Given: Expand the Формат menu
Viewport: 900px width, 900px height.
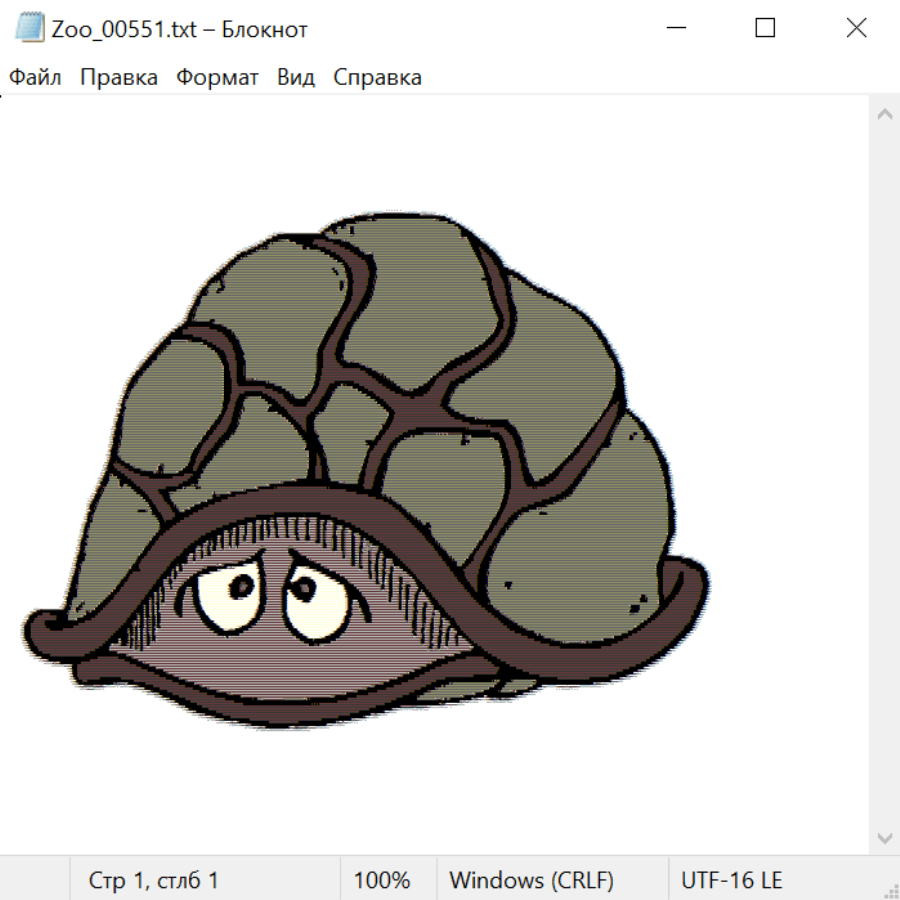Looking at the screenshot, I should 217,78.
